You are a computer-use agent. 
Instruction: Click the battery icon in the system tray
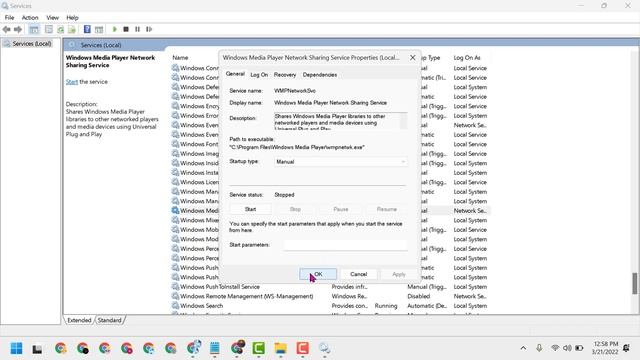point(579,348)
